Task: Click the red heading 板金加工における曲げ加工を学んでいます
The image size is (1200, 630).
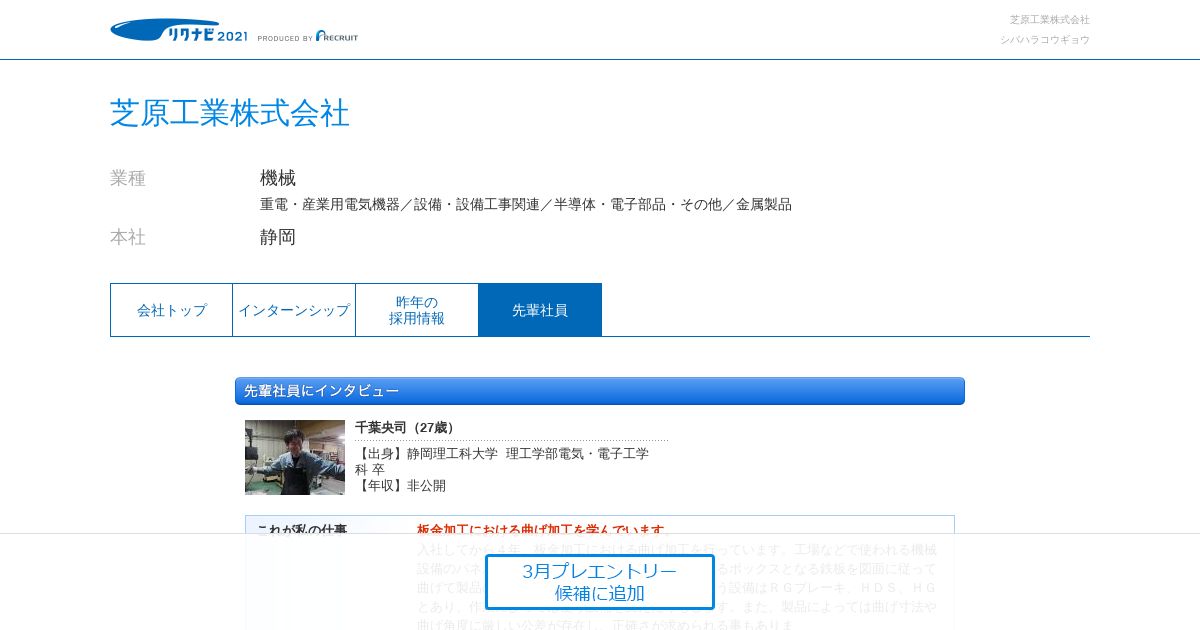Action: tap(541, 530)
